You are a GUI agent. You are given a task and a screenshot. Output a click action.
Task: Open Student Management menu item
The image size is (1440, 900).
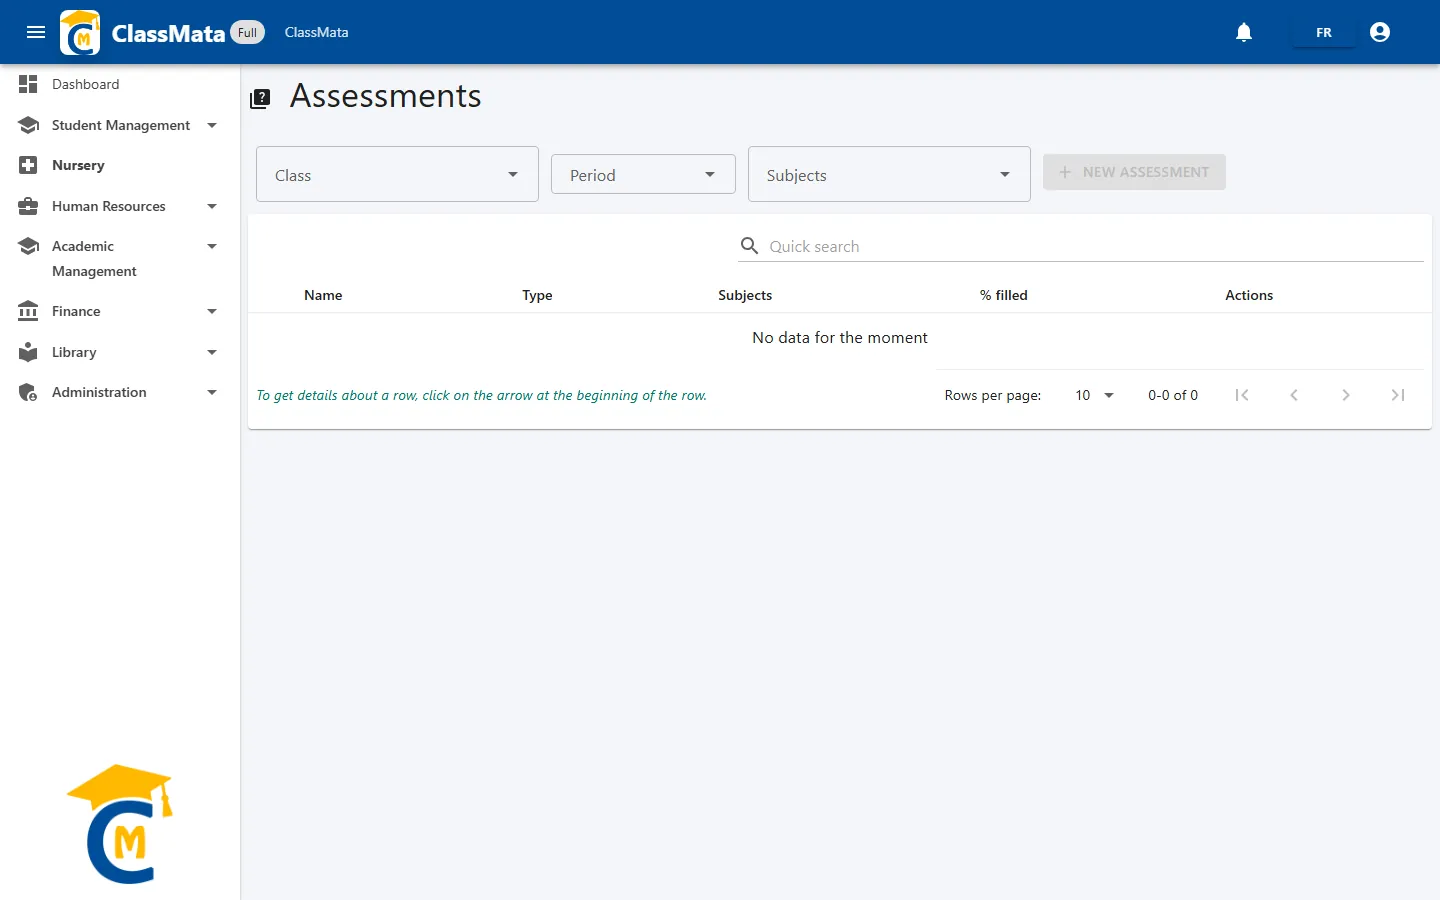pyautogui.click(x=121, y=125)
